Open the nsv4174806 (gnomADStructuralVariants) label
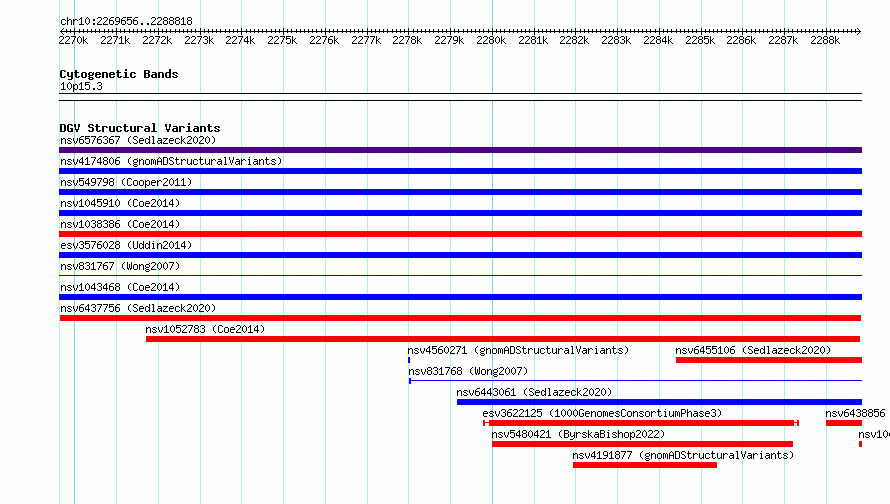 pyautogui.click(x=171, y=161)
